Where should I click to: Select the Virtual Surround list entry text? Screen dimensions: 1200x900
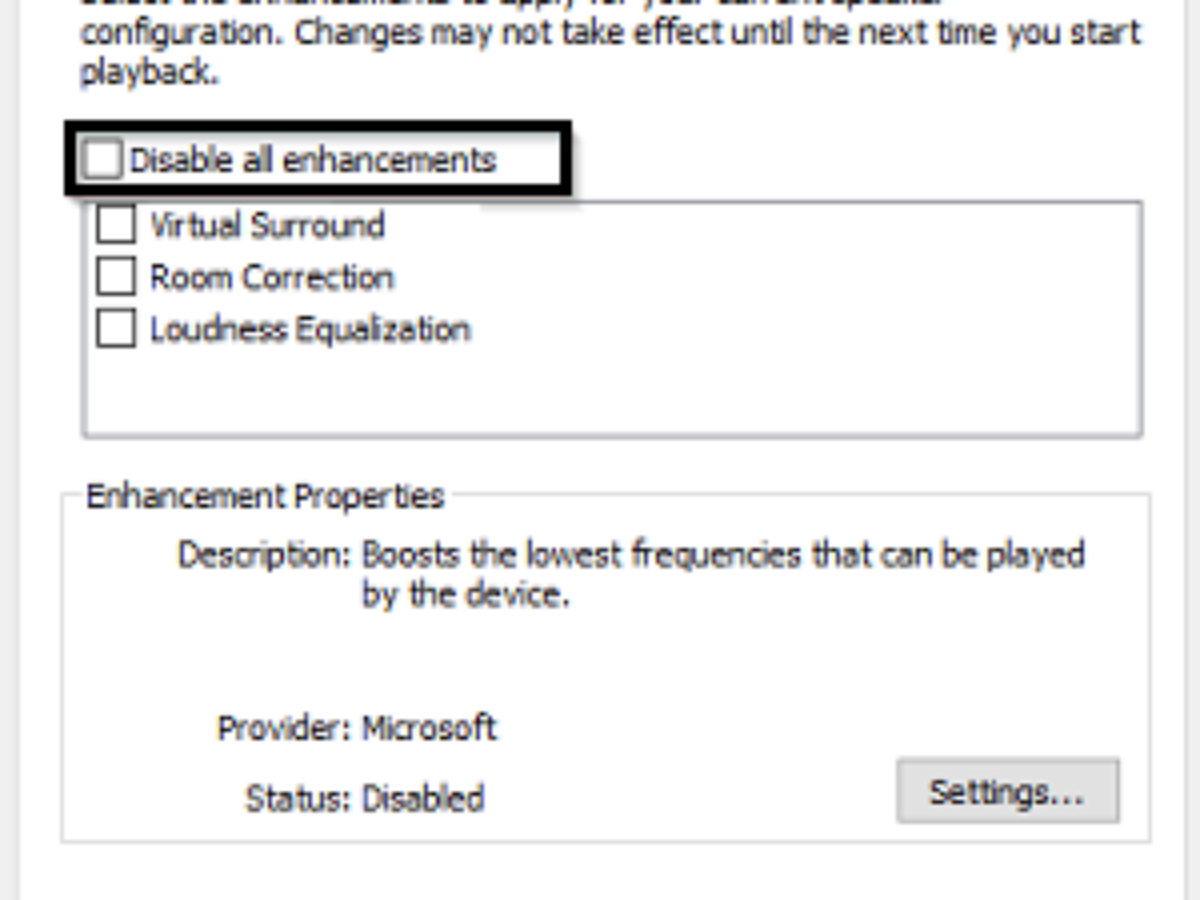[267, 224]
